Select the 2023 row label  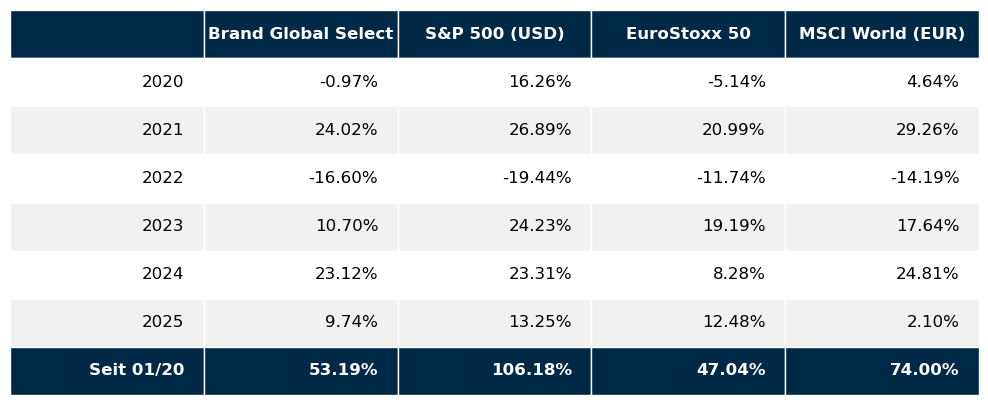click(x=162, y=226)
